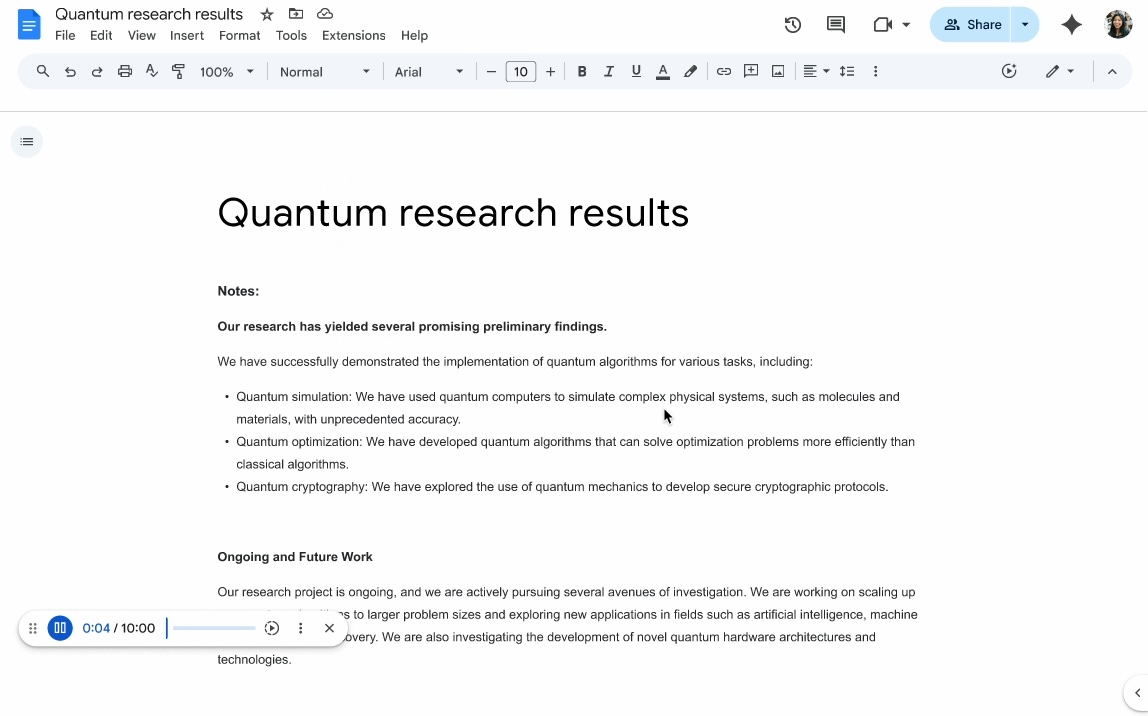The image size is (1148, 716).
Task: Insert an image
Action: pyautogui.click(x=777, y=71)
